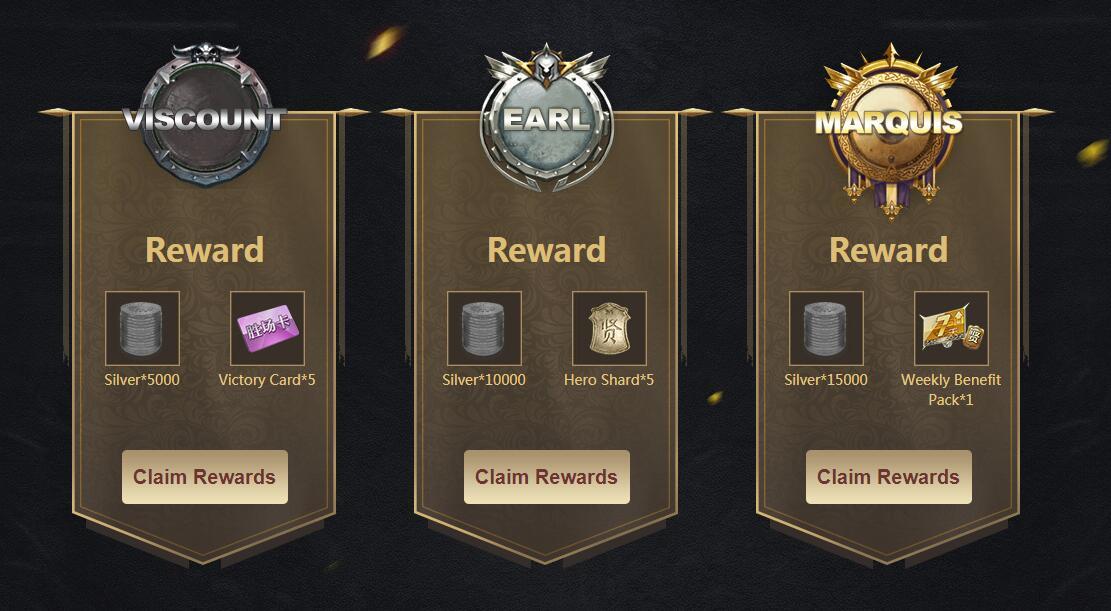Click the Silver*5000 label text
Image resolution: width=1111 pixels, height=611 pixels.
click(142, 380)
